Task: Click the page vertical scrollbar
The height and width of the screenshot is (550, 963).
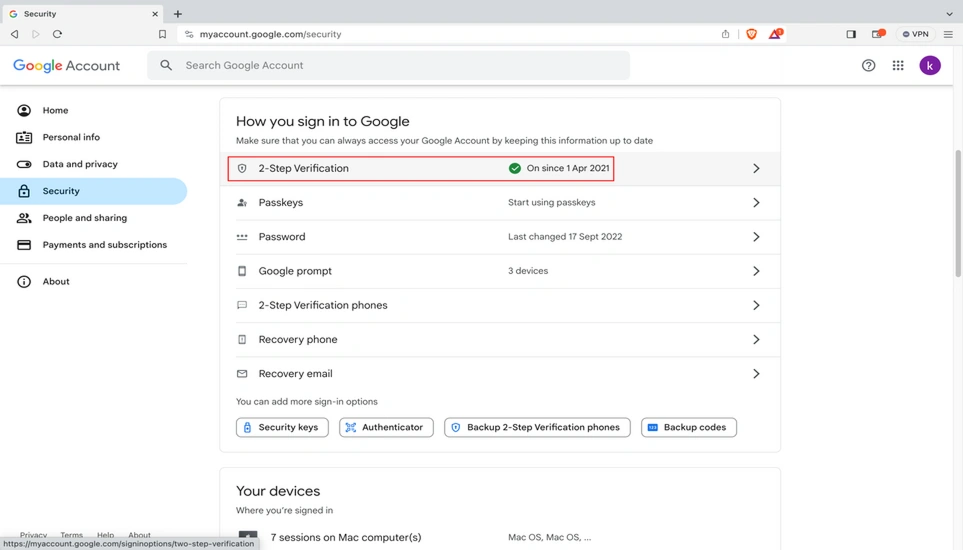Action: (x=958, y=214)
